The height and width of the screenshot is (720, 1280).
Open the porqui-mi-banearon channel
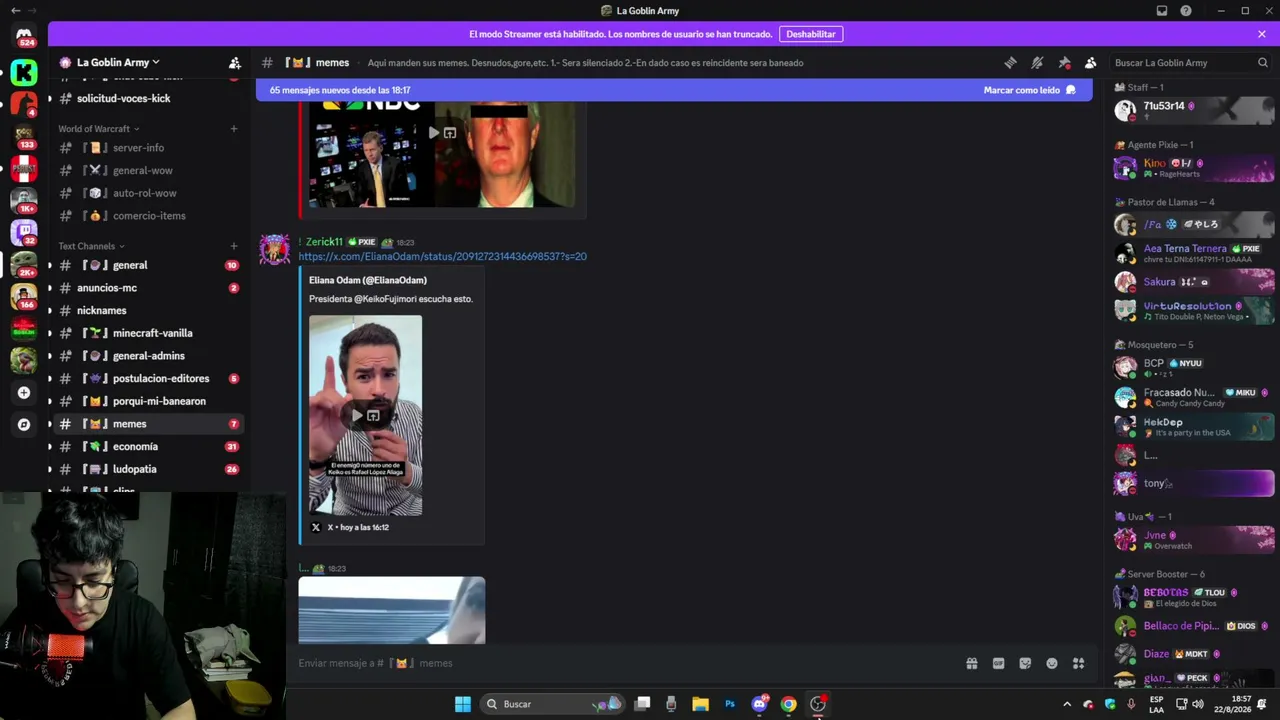150,401
